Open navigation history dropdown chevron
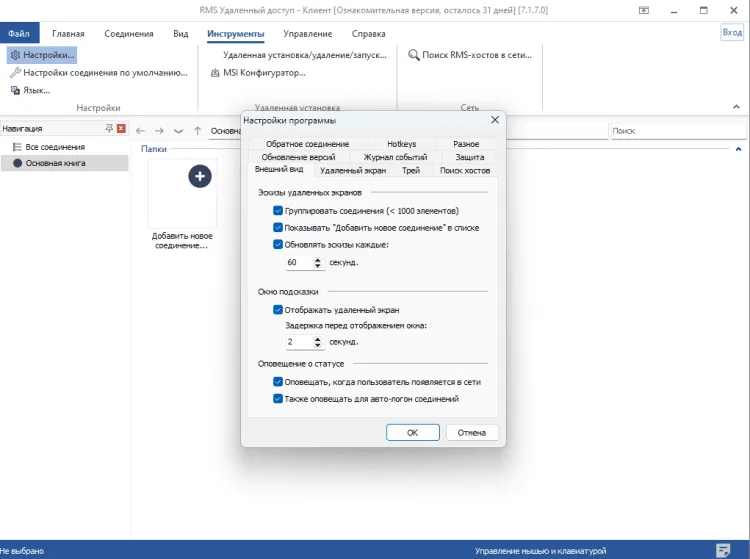This screenshot has width=750, height=559. click(x=178, y=131)
